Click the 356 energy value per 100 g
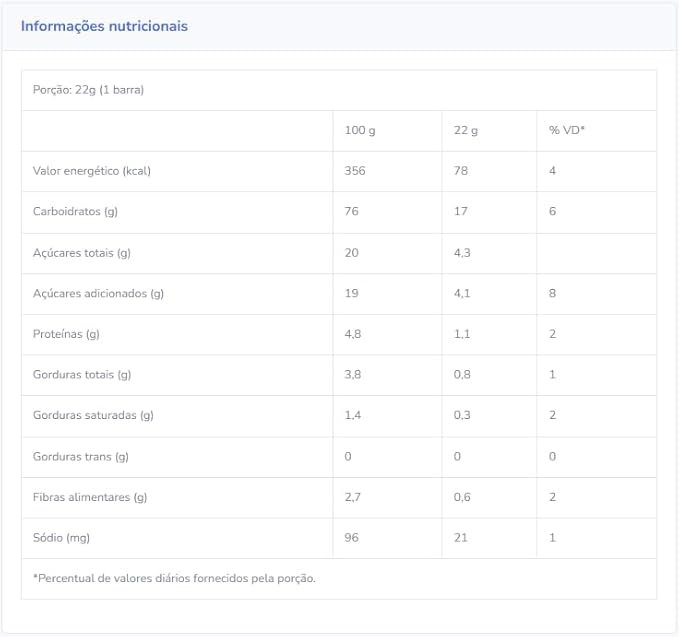This screenshot has height=637, width=679. point(355,171)
